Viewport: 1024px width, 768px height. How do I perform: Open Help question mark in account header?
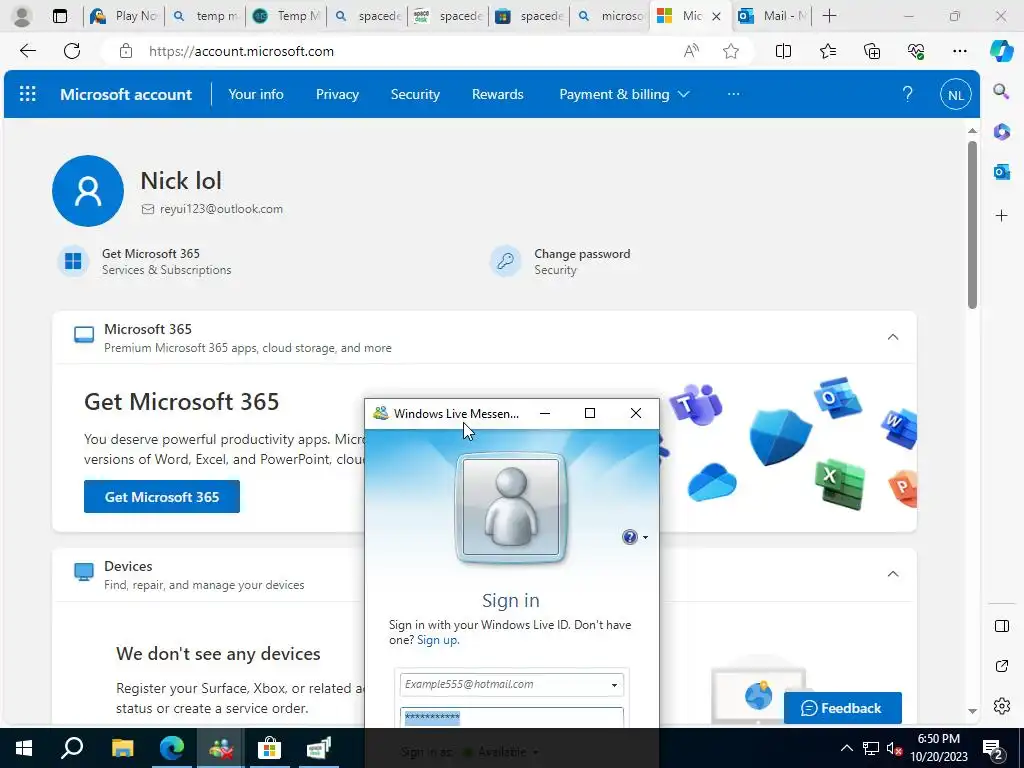[x=907, y=94]
